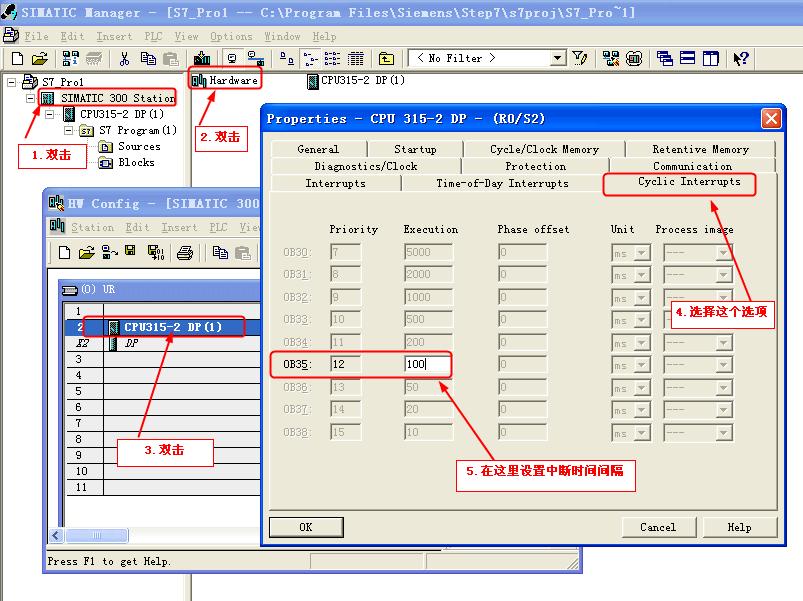
Task: Select the Hardware object icon
Action: tap(199, 80)
